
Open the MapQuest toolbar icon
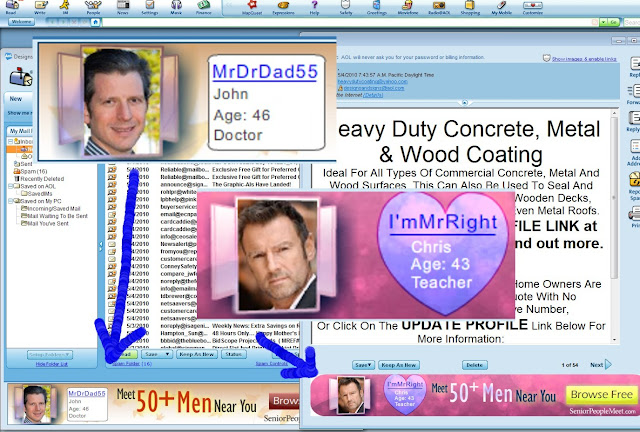(252, 6)
